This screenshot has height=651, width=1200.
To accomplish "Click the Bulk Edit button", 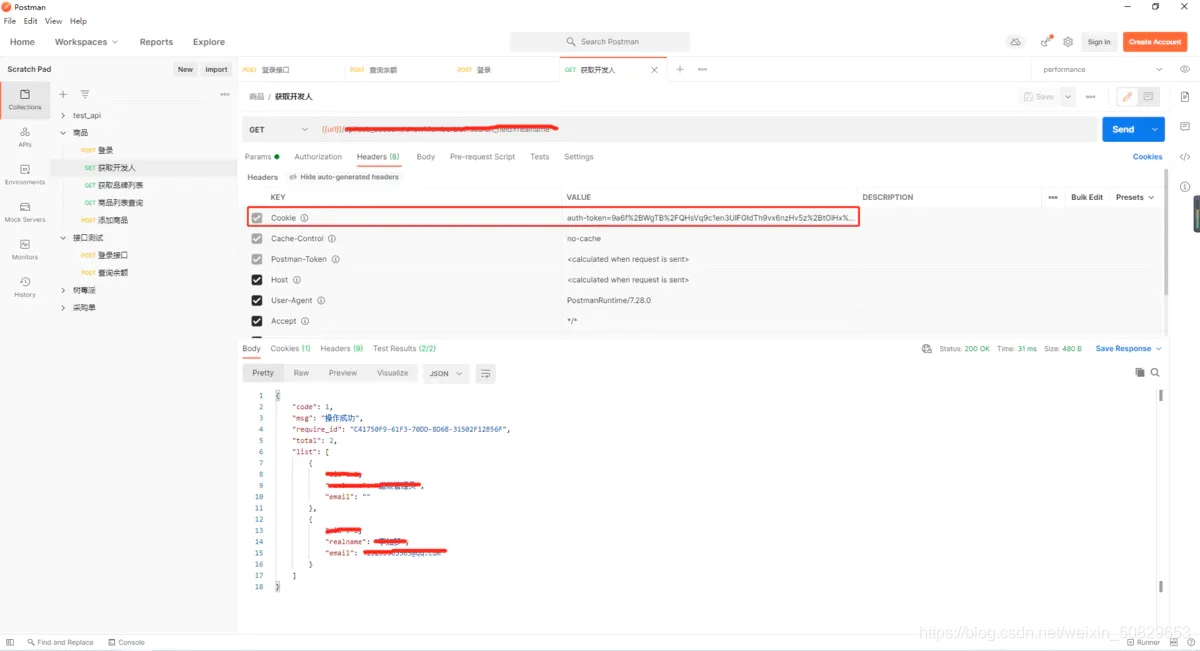I will [1087, 197].
